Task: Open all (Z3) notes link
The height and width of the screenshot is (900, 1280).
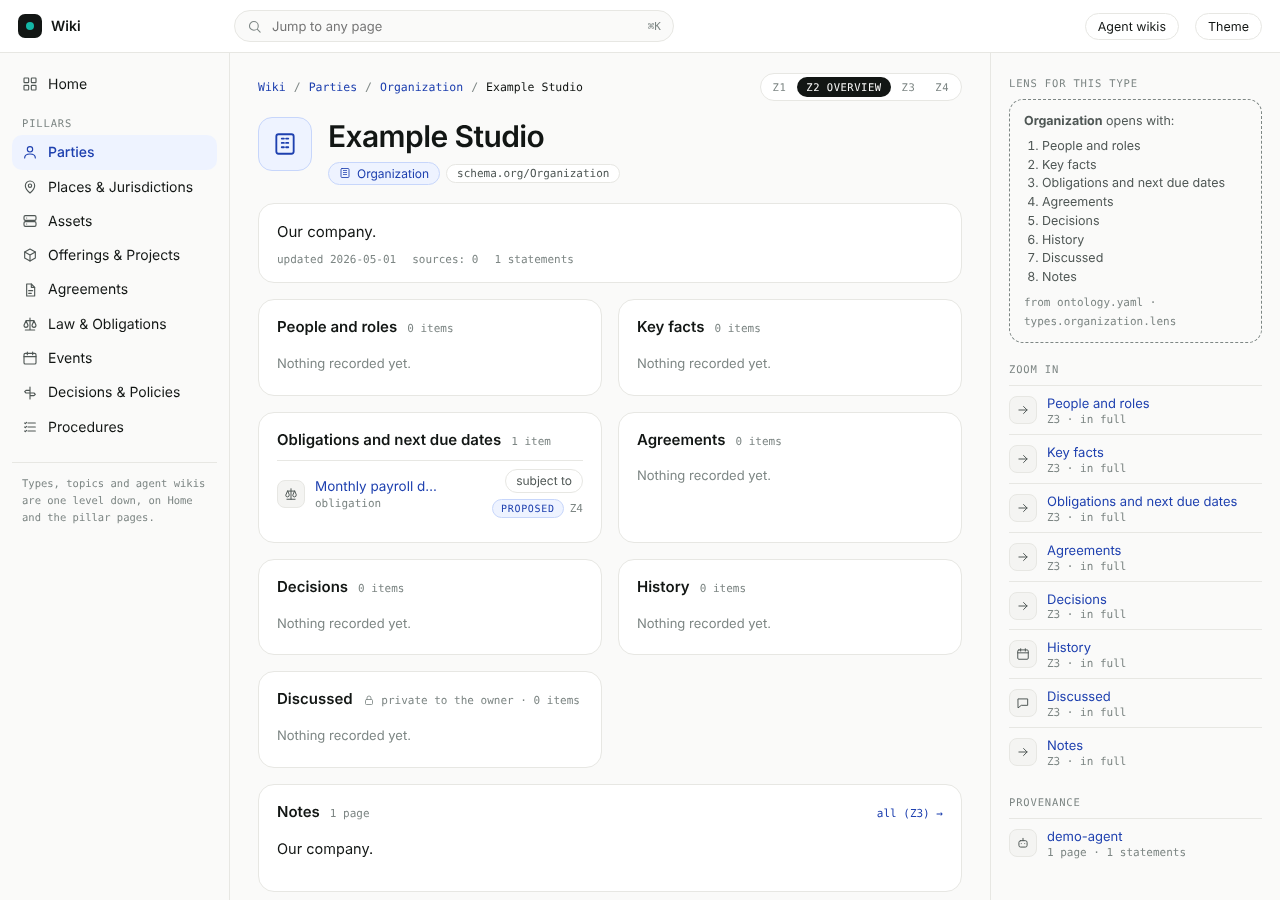Action: click(x=910, y=813)
